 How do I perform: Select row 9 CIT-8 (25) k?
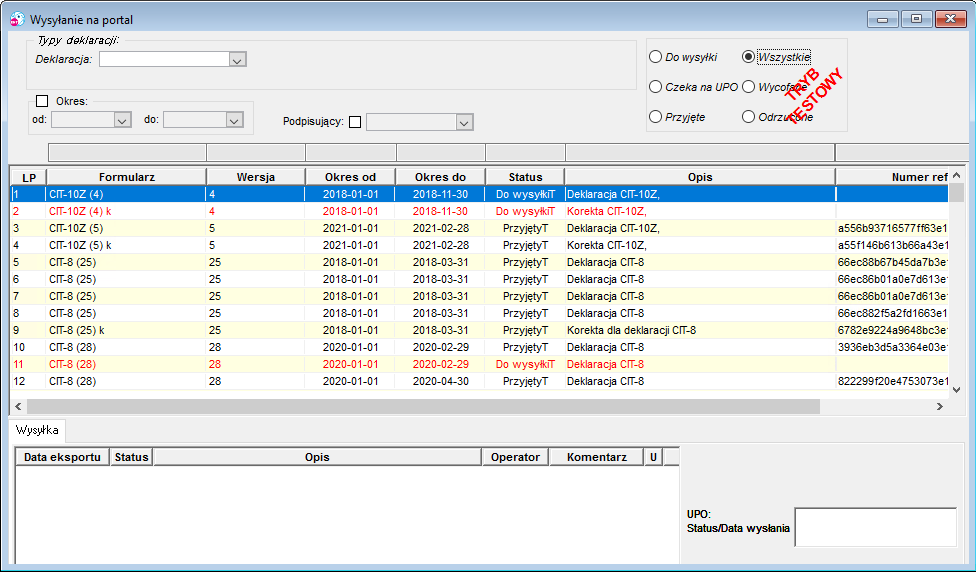coord(479,330)
